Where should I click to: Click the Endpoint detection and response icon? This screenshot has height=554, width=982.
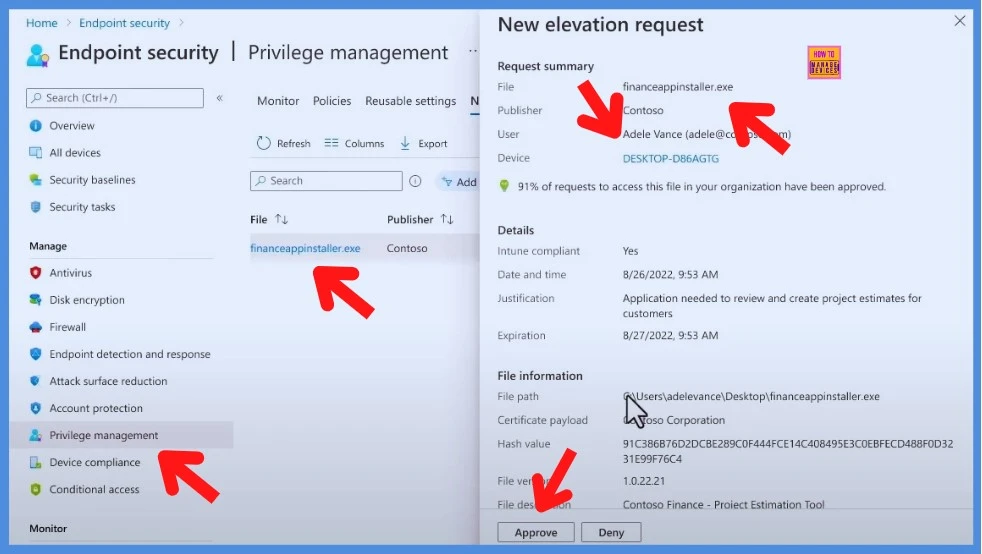point(36,354)
